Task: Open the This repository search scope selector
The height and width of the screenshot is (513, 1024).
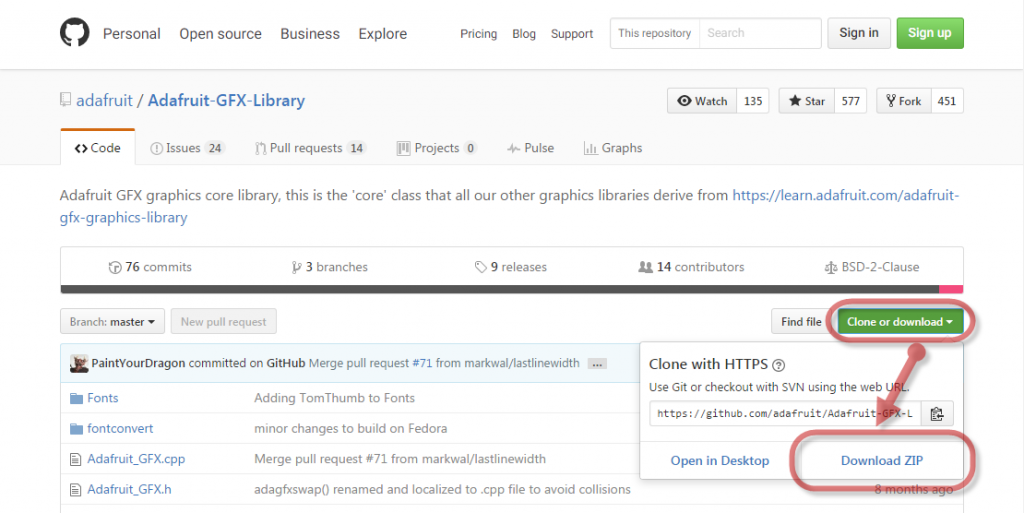Action: click(654, 33)
